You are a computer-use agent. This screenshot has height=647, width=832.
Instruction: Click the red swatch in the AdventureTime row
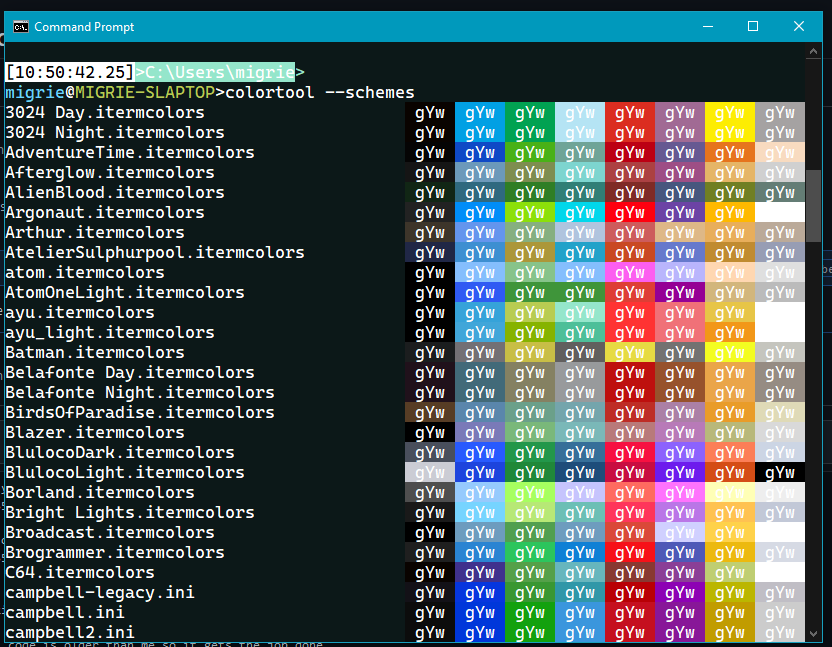pyautogui.click(x=630, y=152)
